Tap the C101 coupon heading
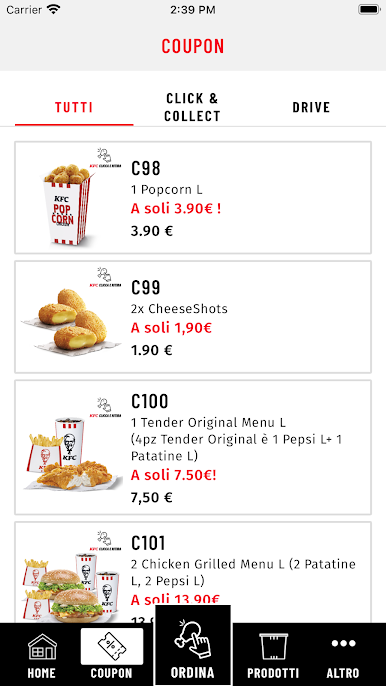This screenshot has height=686, width=386. [148, 543]
